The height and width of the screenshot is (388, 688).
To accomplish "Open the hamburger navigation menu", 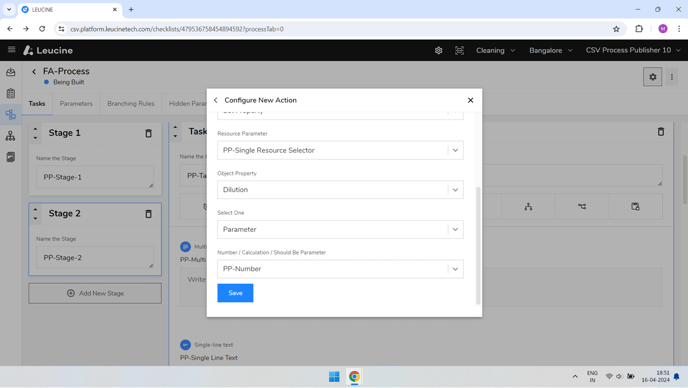I will coord(11,50).
